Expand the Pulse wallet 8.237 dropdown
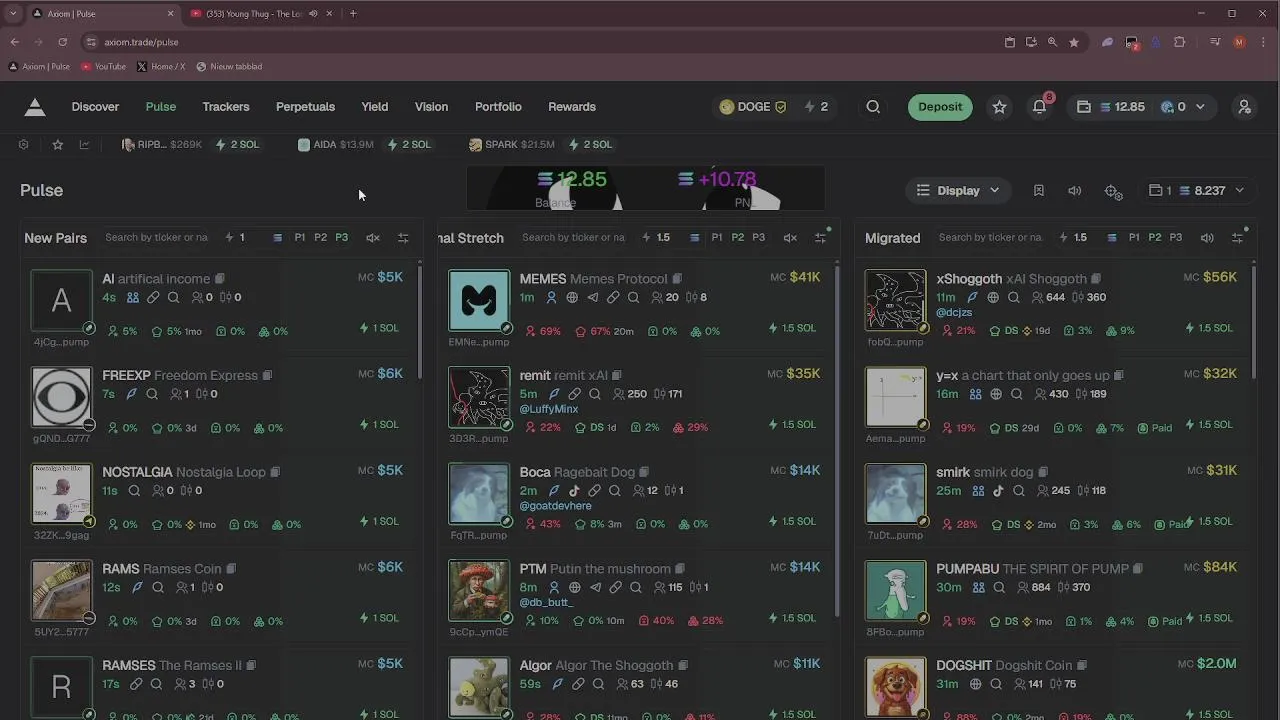1280x720 pixels. 1197,190
